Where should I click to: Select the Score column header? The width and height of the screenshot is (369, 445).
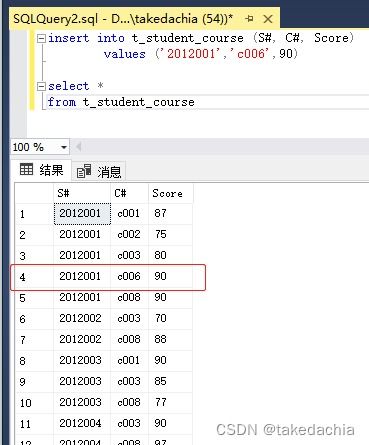[170, 193]
